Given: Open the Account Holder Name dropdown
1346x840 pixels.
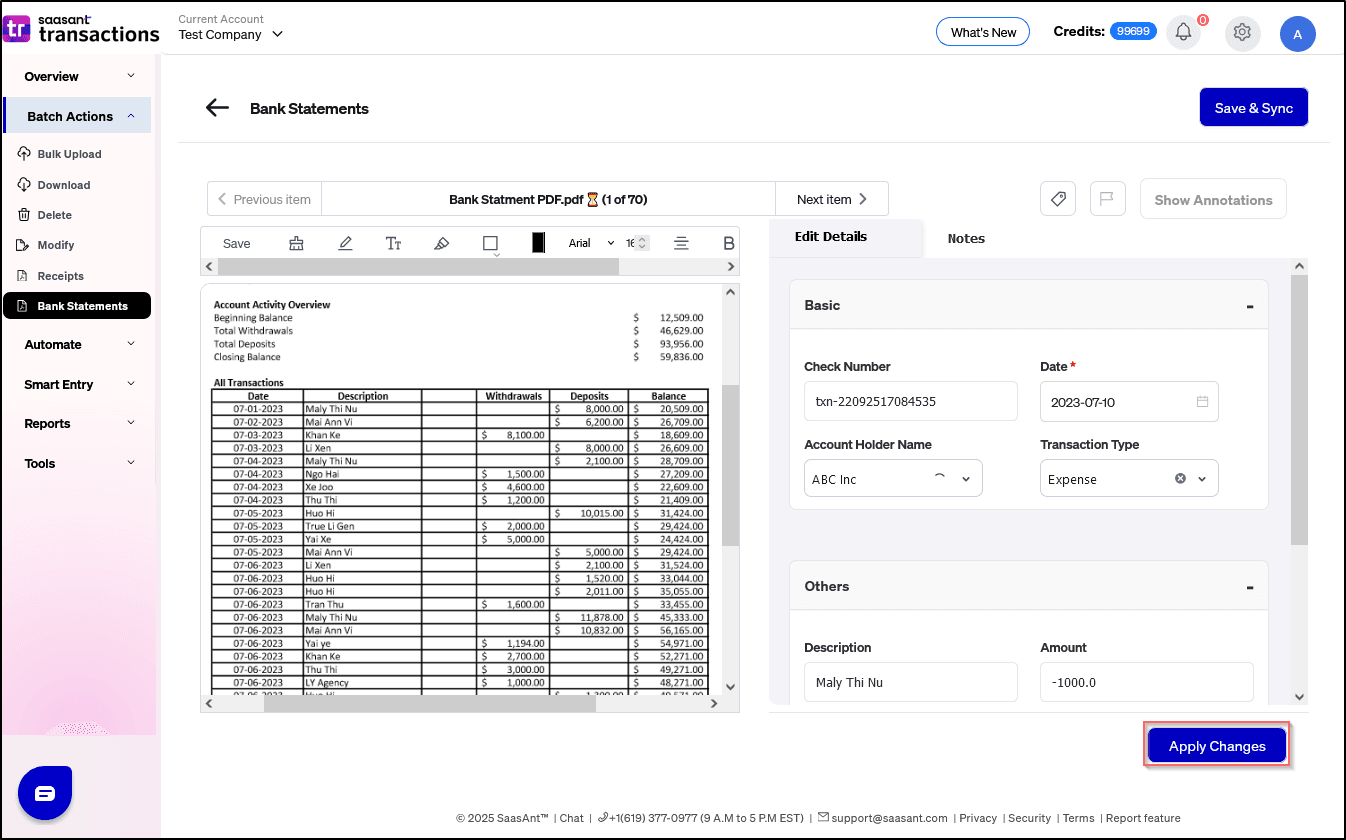Looking at the screenshot, I should coord(966,479).
